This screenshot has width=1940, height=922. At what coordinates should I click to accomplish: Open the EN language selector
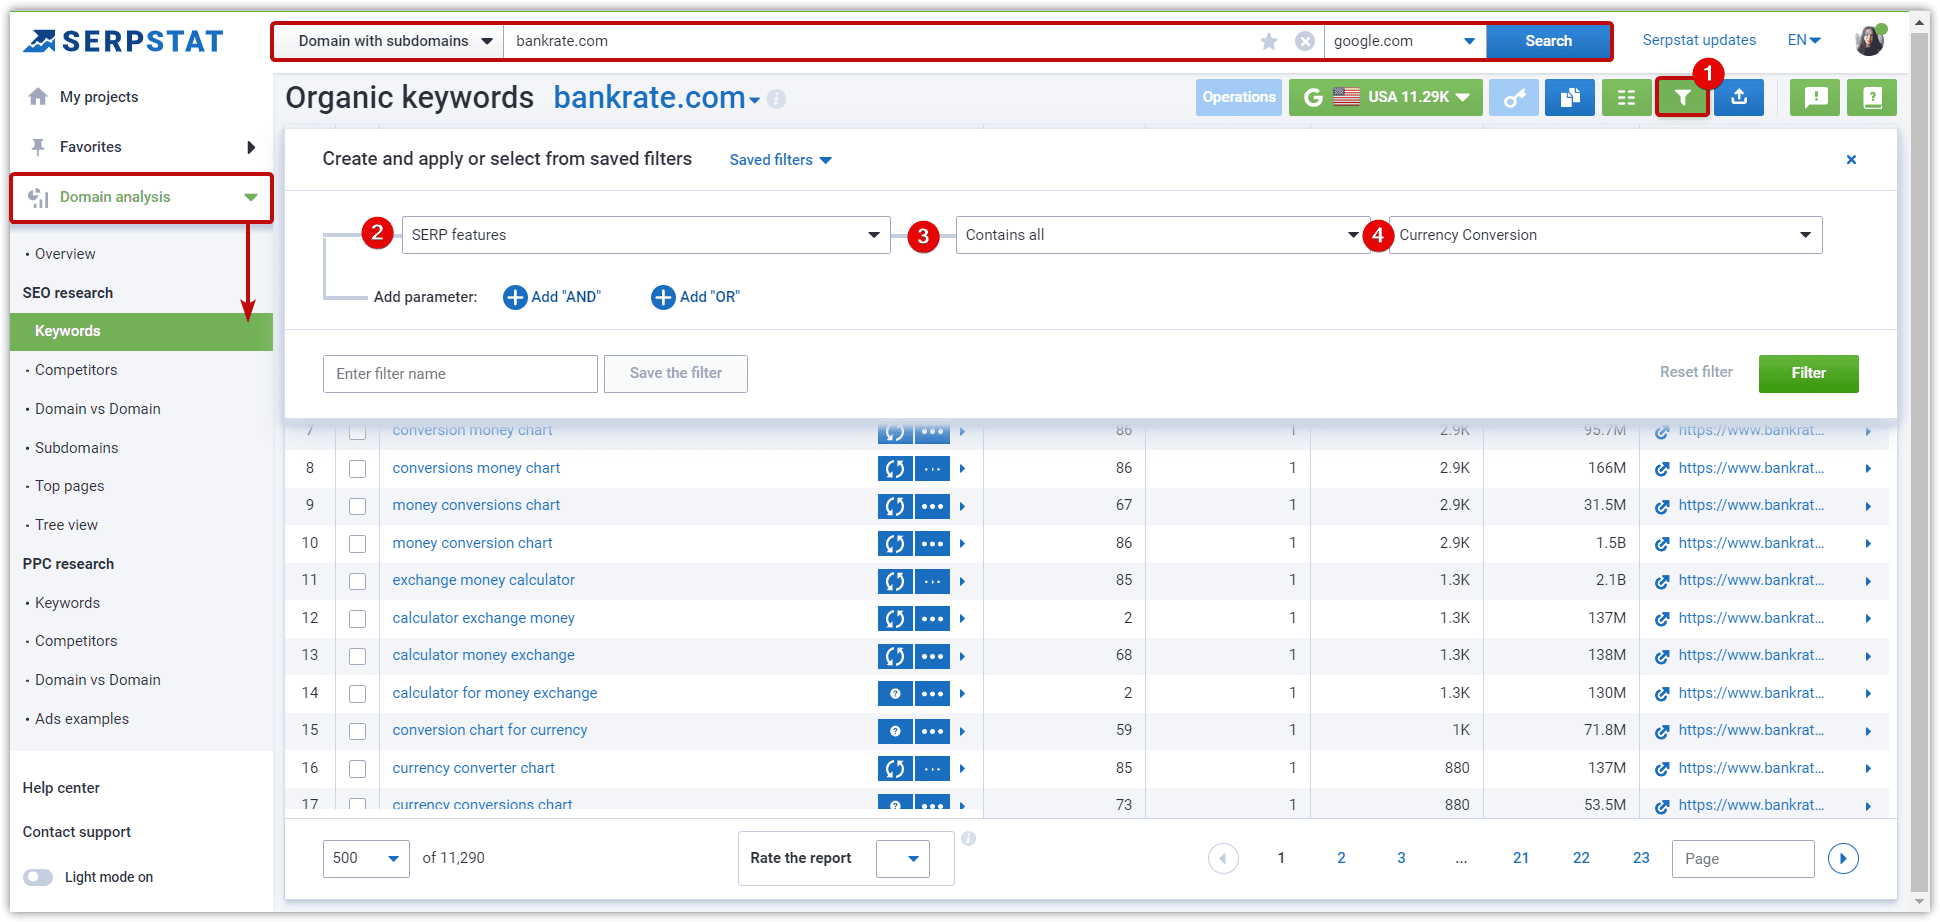click(1804, 40)
